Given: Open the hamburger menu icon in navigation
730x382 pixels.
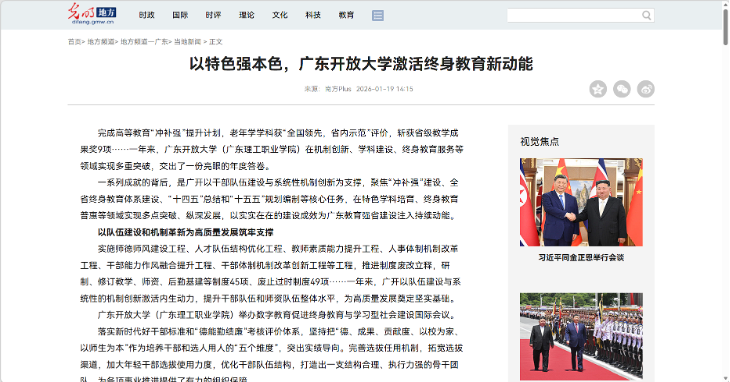Looking at the screenshot, I should click(x=378, y=15).
